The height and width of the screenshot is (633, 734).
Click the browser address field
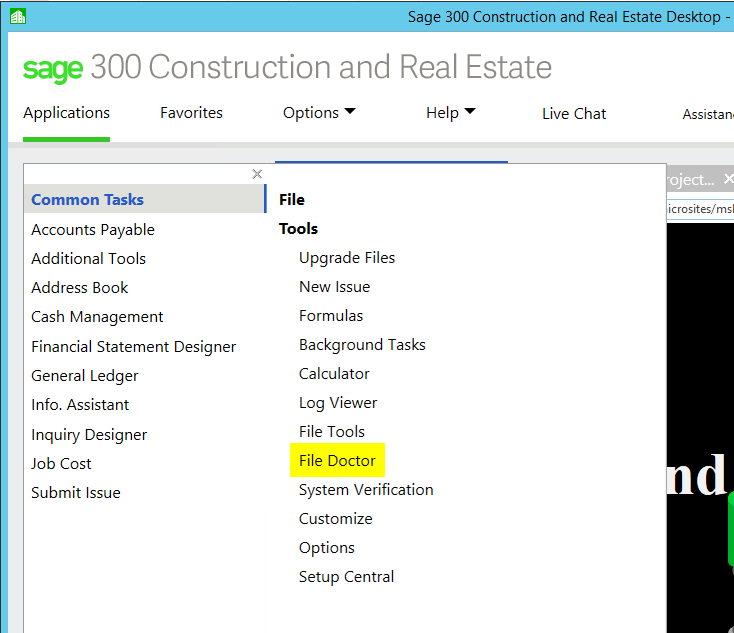(700, 209)
